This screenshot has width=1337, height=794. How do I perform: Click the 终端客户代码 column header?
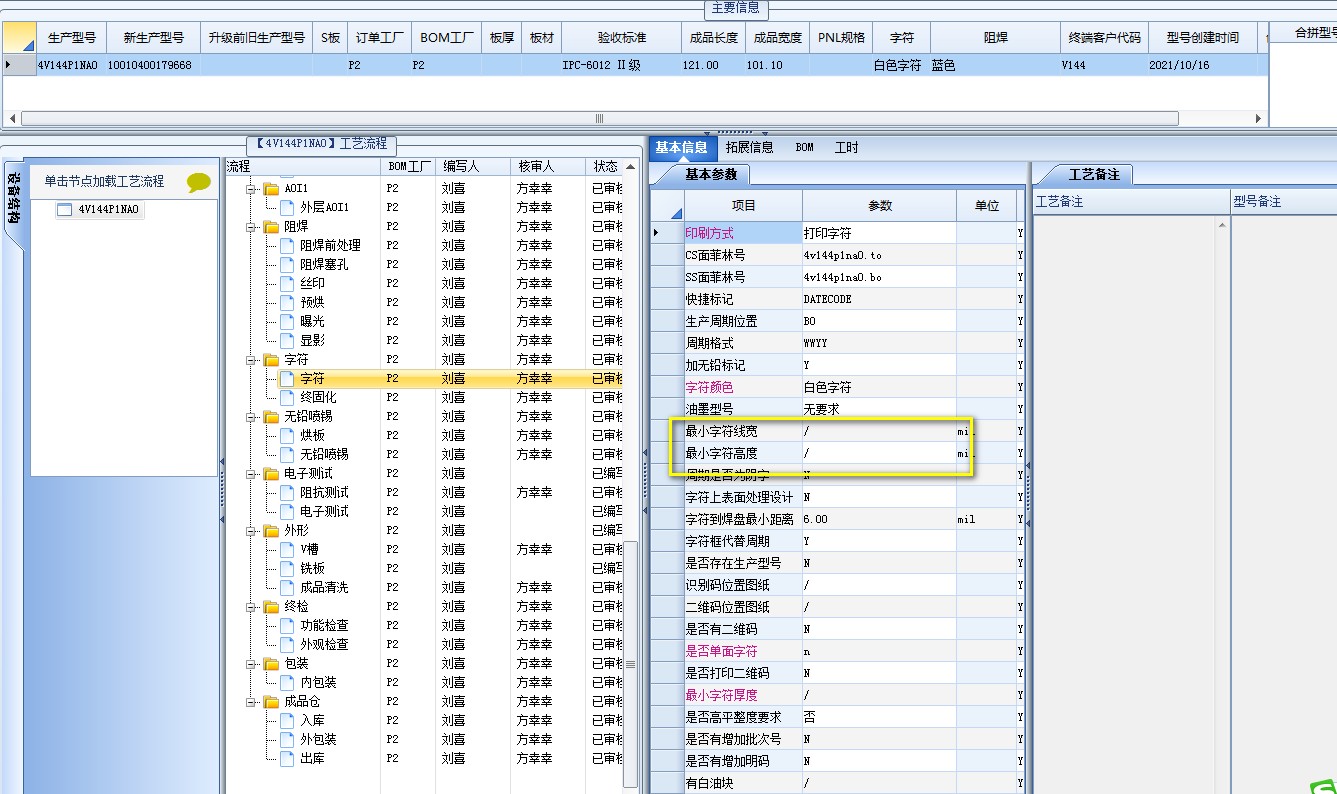[1105, 38]
